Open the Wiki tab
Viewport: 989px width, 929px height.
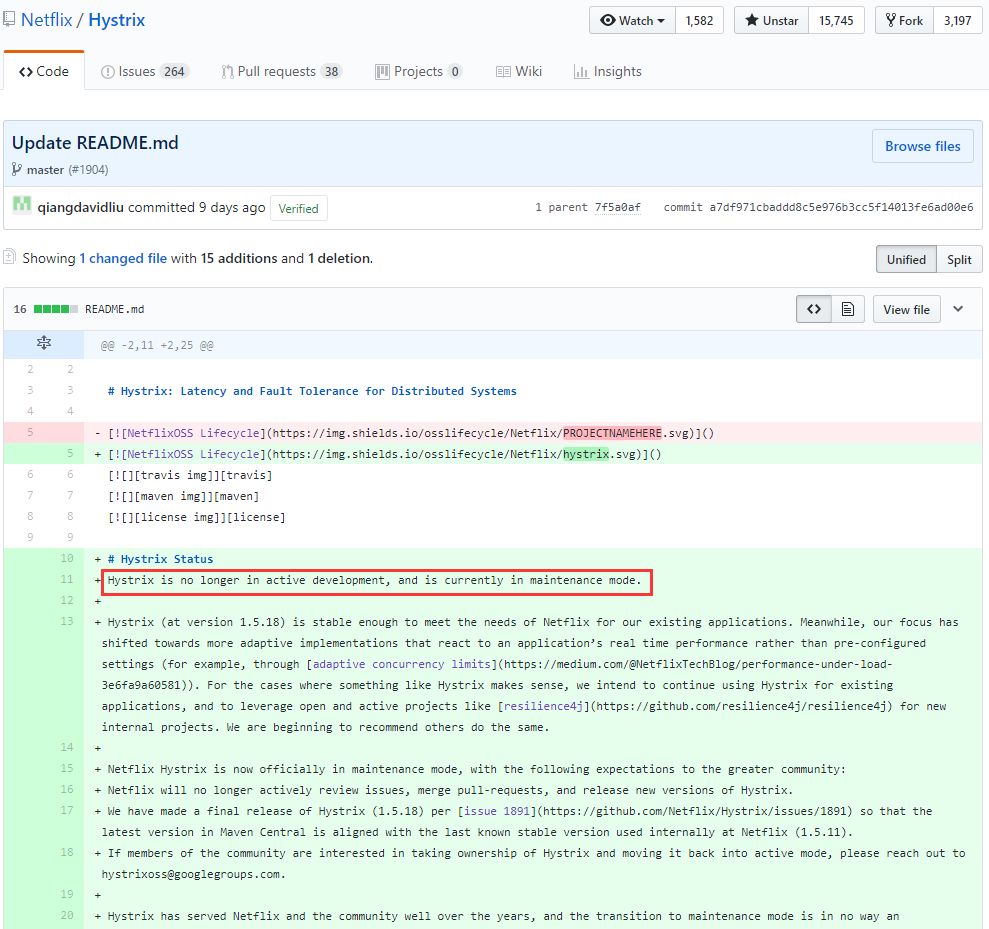519,71
